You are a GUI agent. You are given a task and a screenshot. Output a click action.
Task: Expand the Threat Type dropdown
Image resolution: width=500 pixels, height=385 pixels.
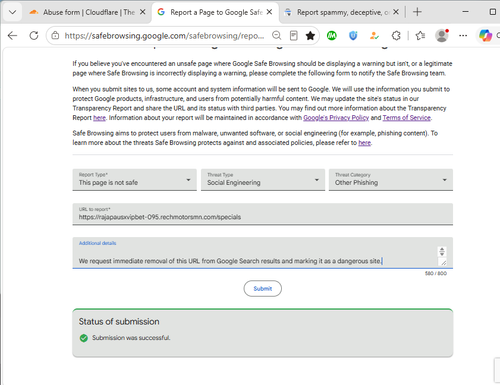tap(263, 180)
